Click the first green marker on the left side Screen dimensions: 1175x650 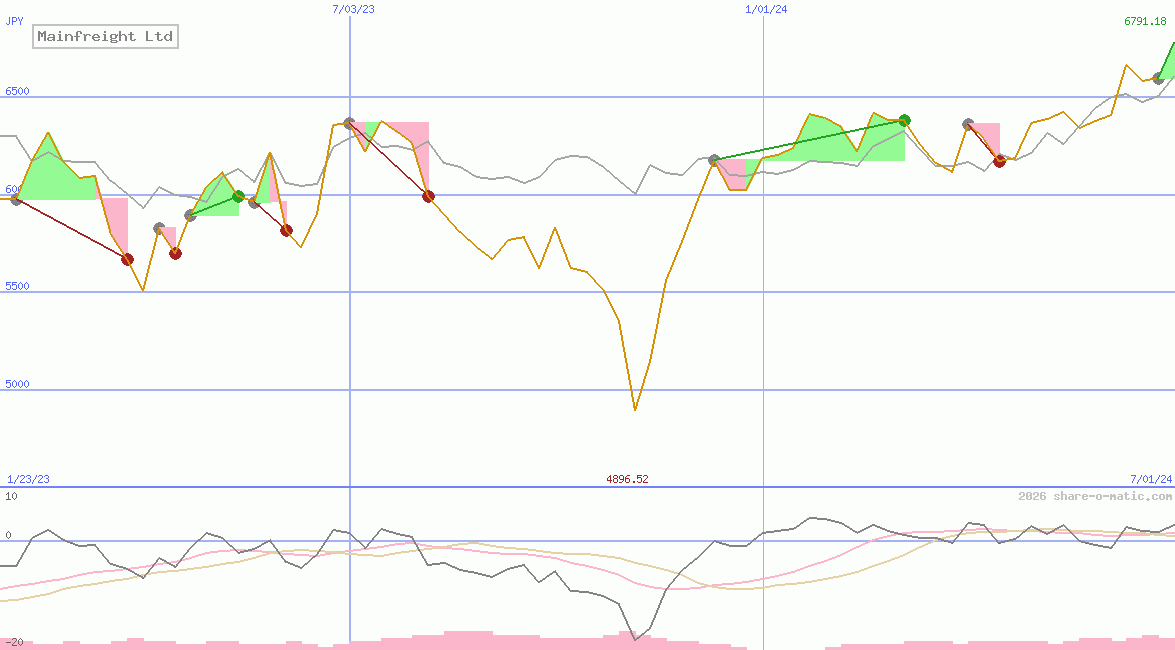(x=238, y=196)
